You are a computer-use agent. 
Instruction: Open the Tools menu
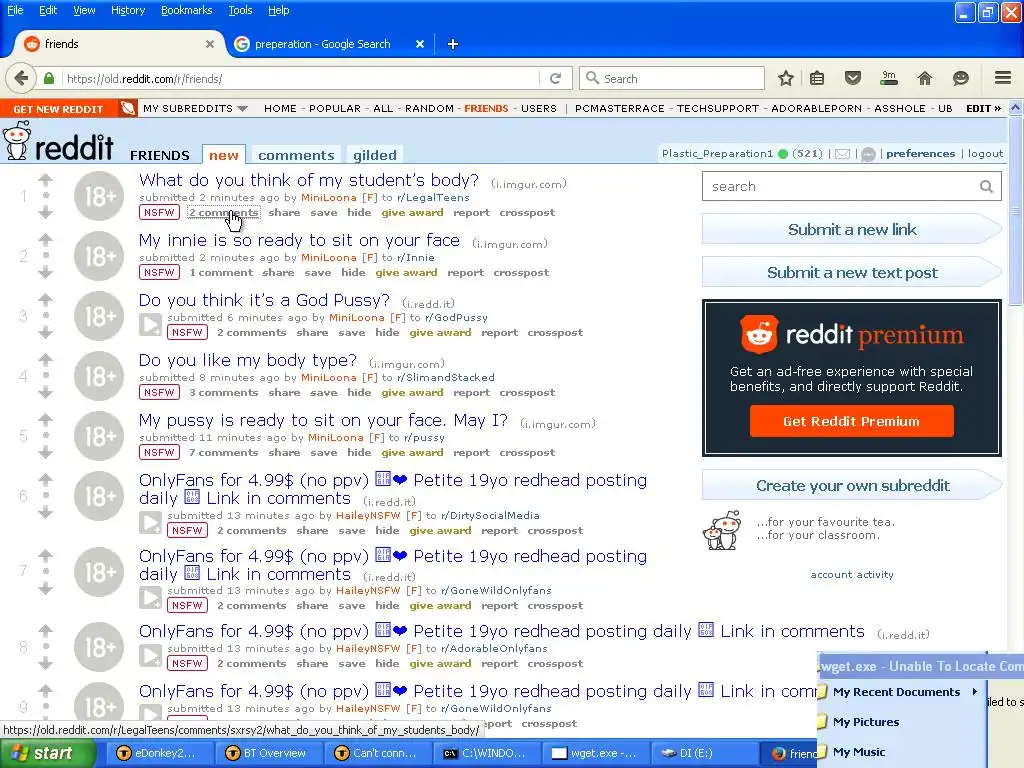pyautogui.click(x=240, y=10)
